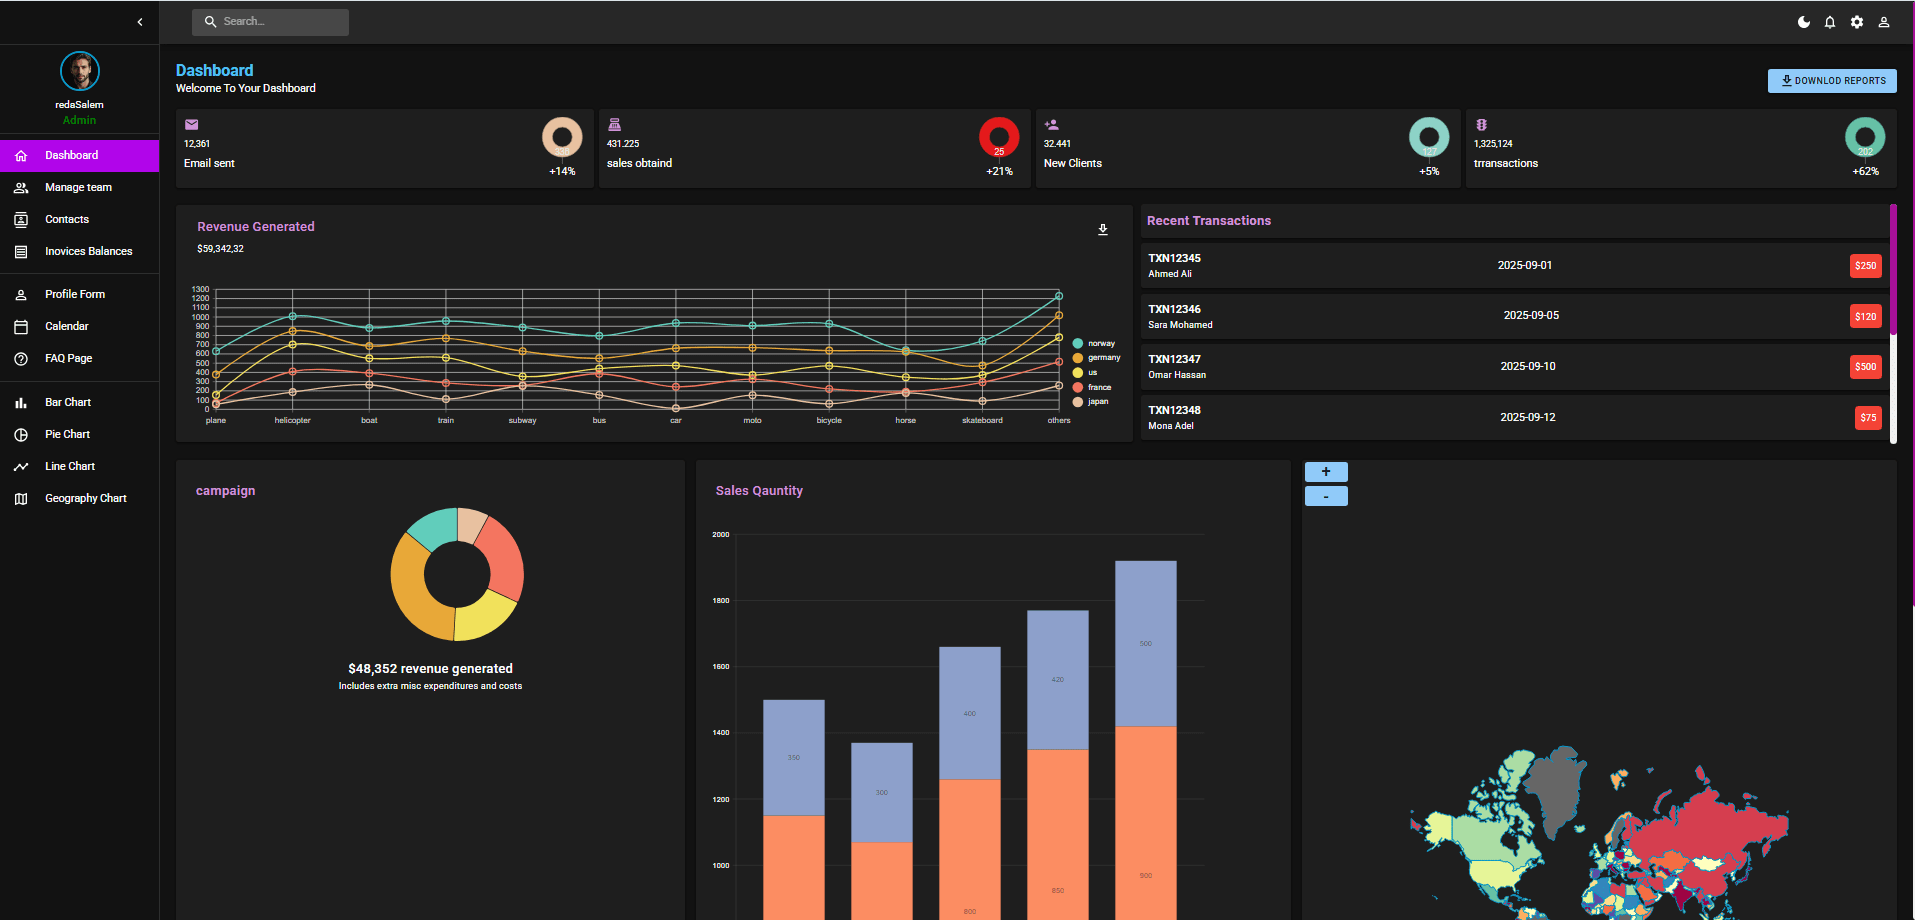The width and height of the screenshot is (1915, 920).
Task: Click the DOWNLOD REPORTS button
Action: click(1831, 80)
